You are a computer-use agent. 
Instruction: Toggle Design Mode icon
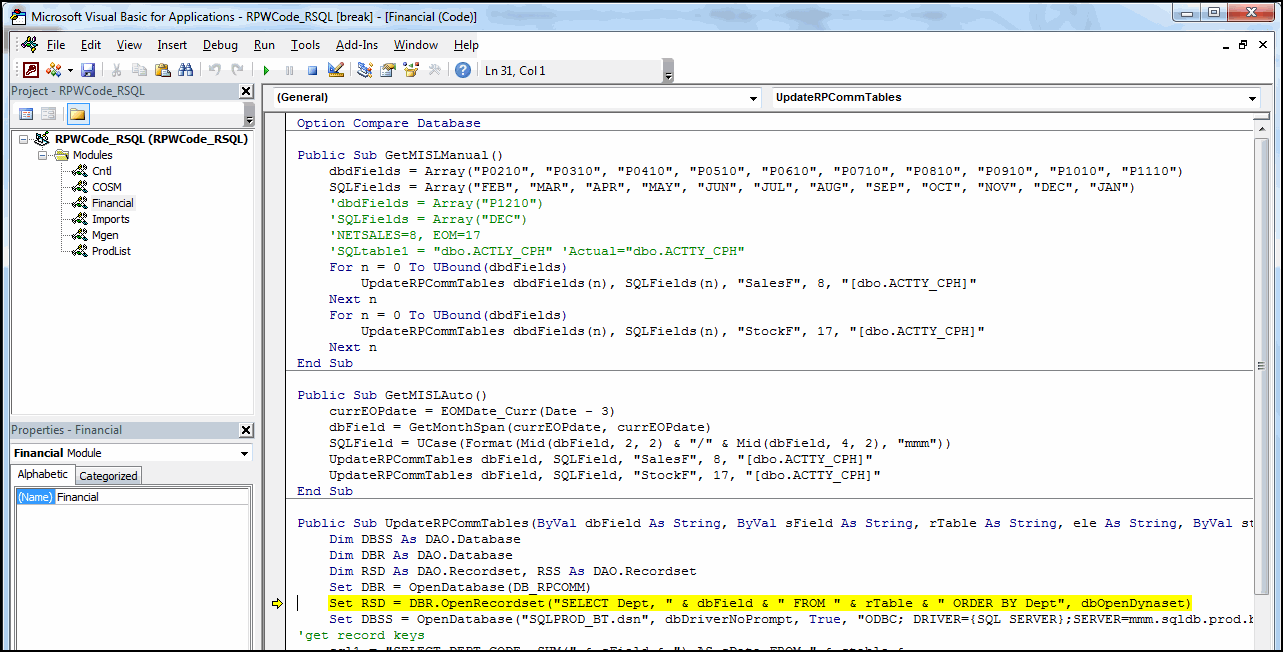(335, 70)
